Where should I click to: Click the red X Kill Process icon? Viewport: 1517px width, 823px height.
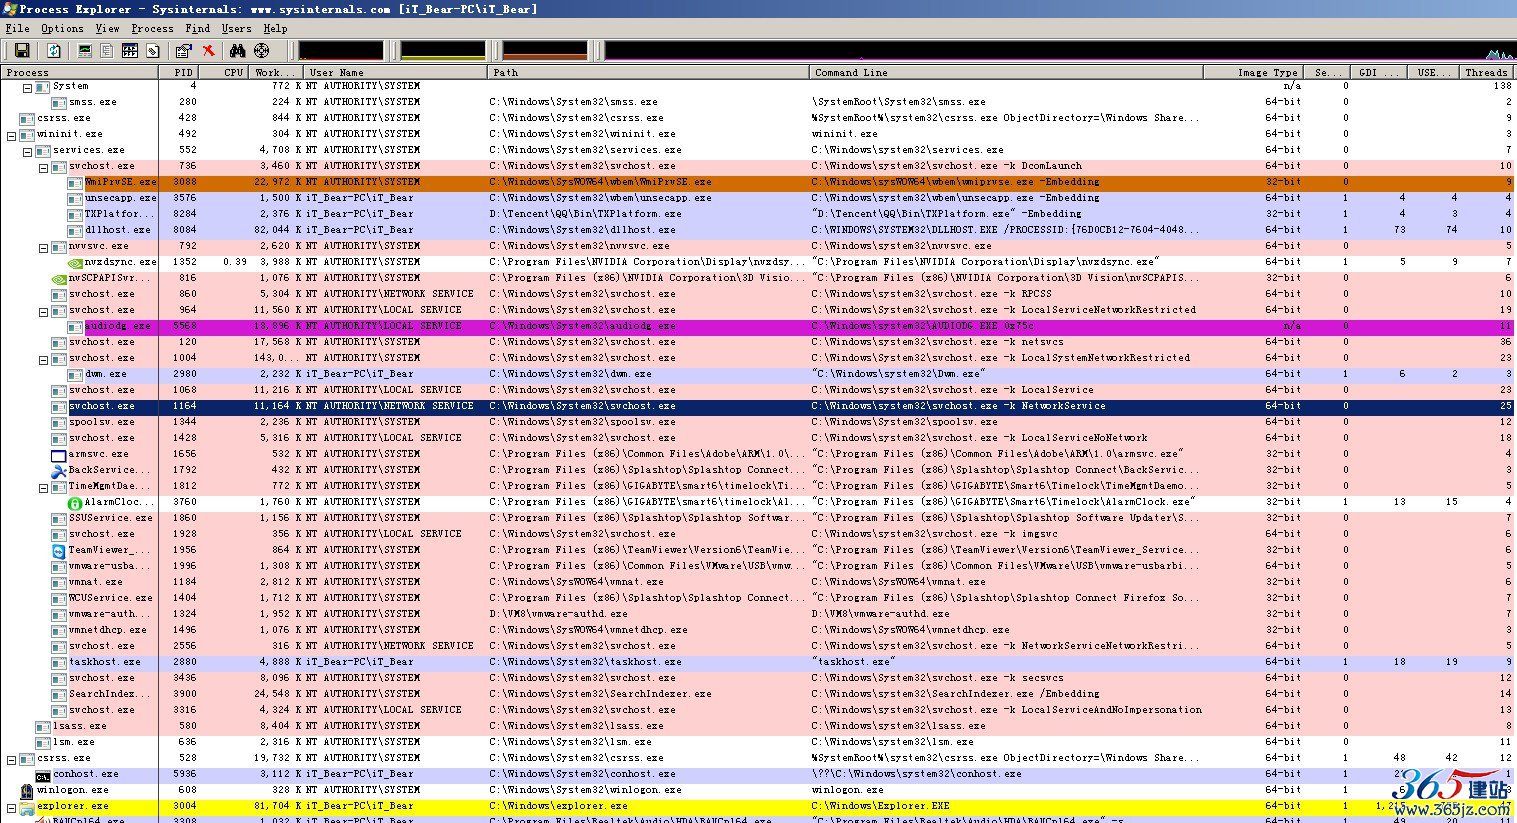click(208, 50)
